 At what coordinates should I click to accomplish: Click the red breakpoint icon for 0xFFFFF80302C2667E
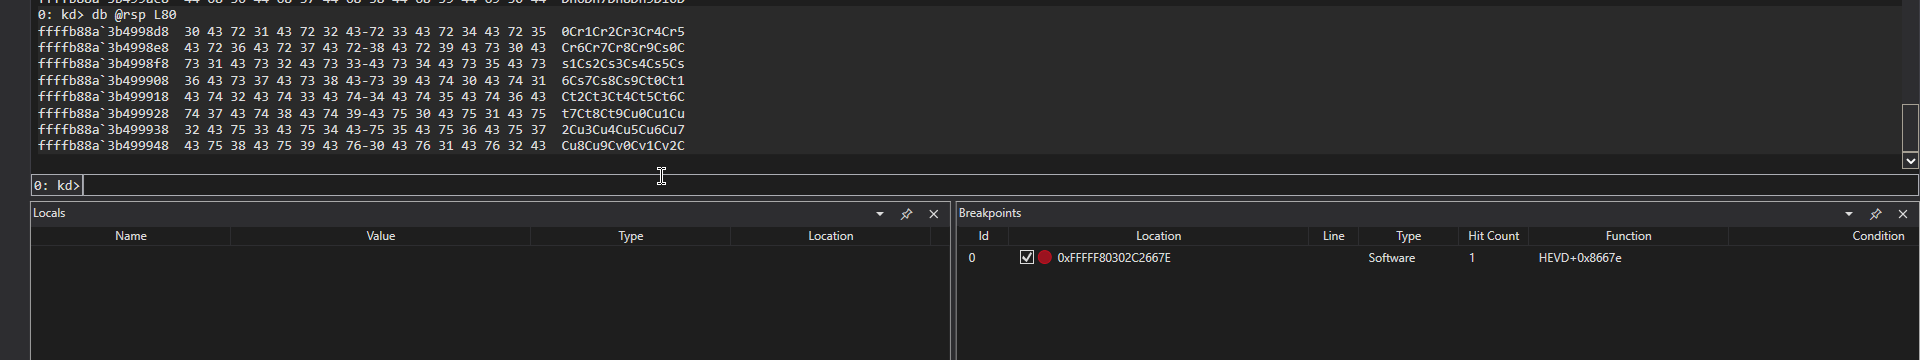pyautogui.click(x=1045, y=257)
